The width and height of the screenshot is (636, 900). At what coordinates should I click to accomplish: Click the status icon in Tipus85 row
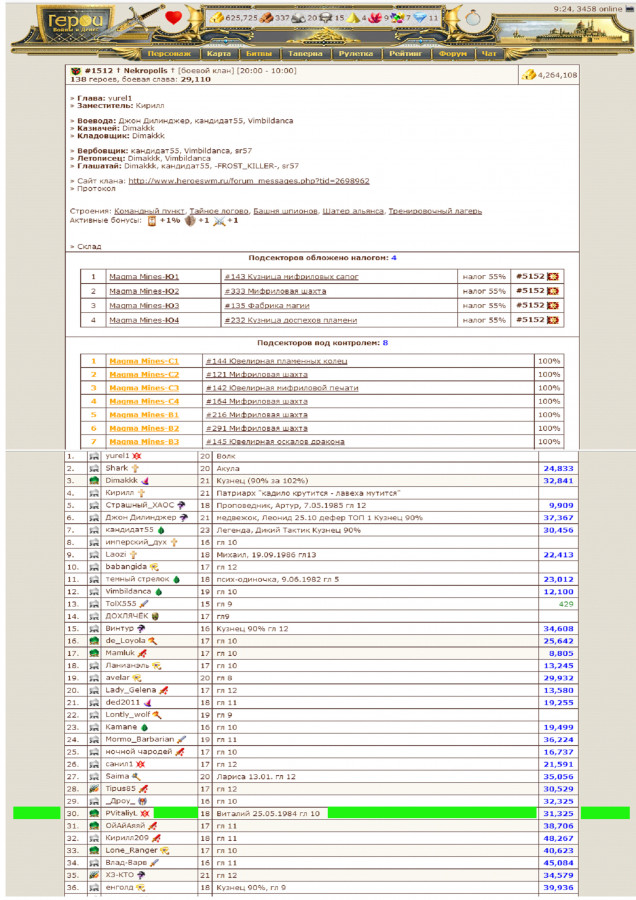tap(94, 789)
